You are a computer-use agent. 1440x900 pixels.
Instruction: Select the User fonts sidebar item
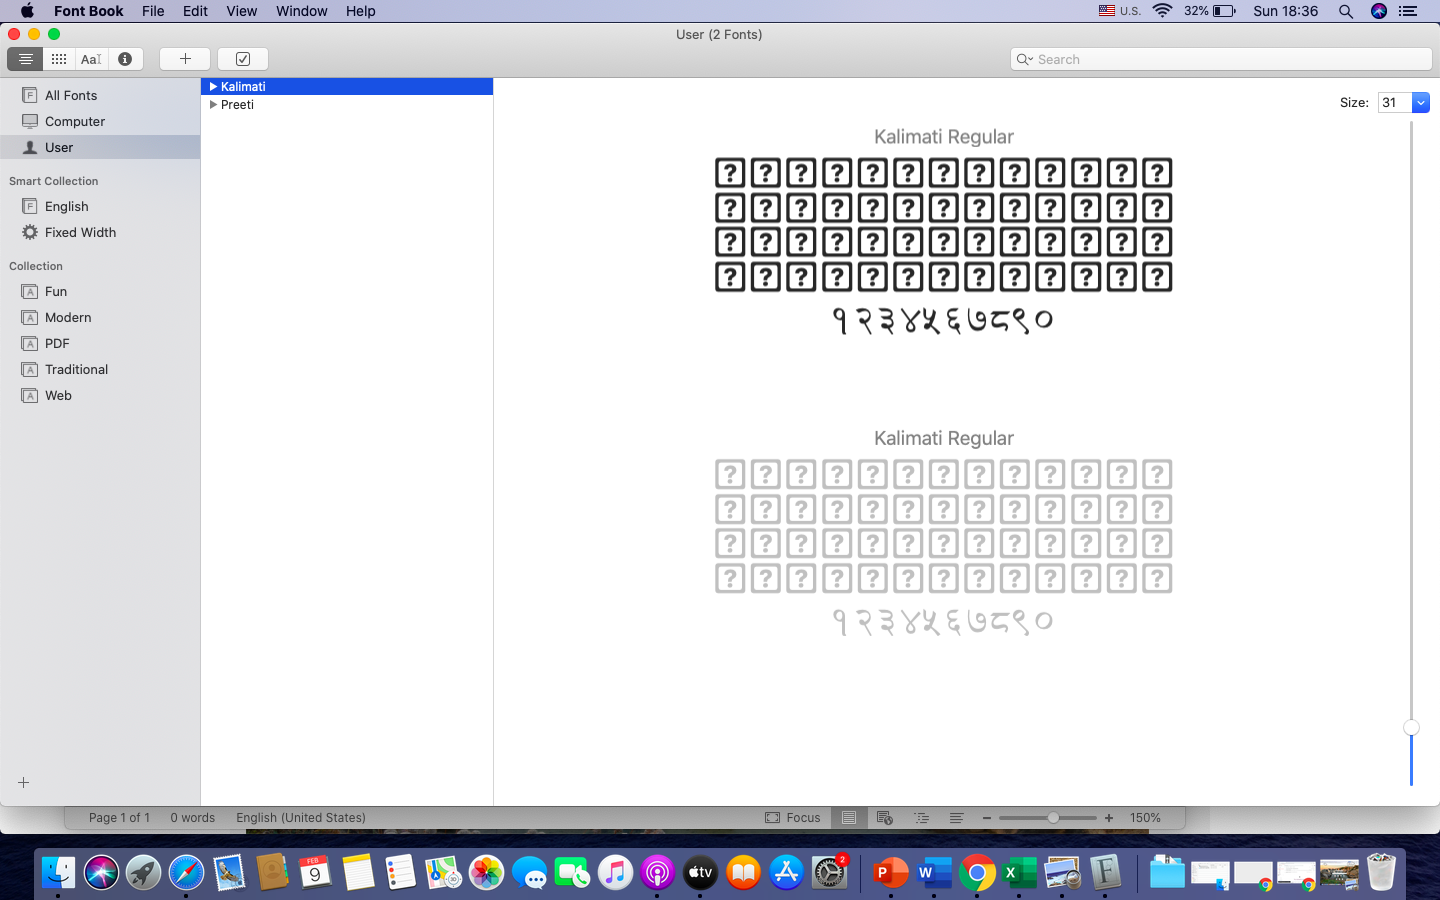pyautogui.click(x=100, y=147)
